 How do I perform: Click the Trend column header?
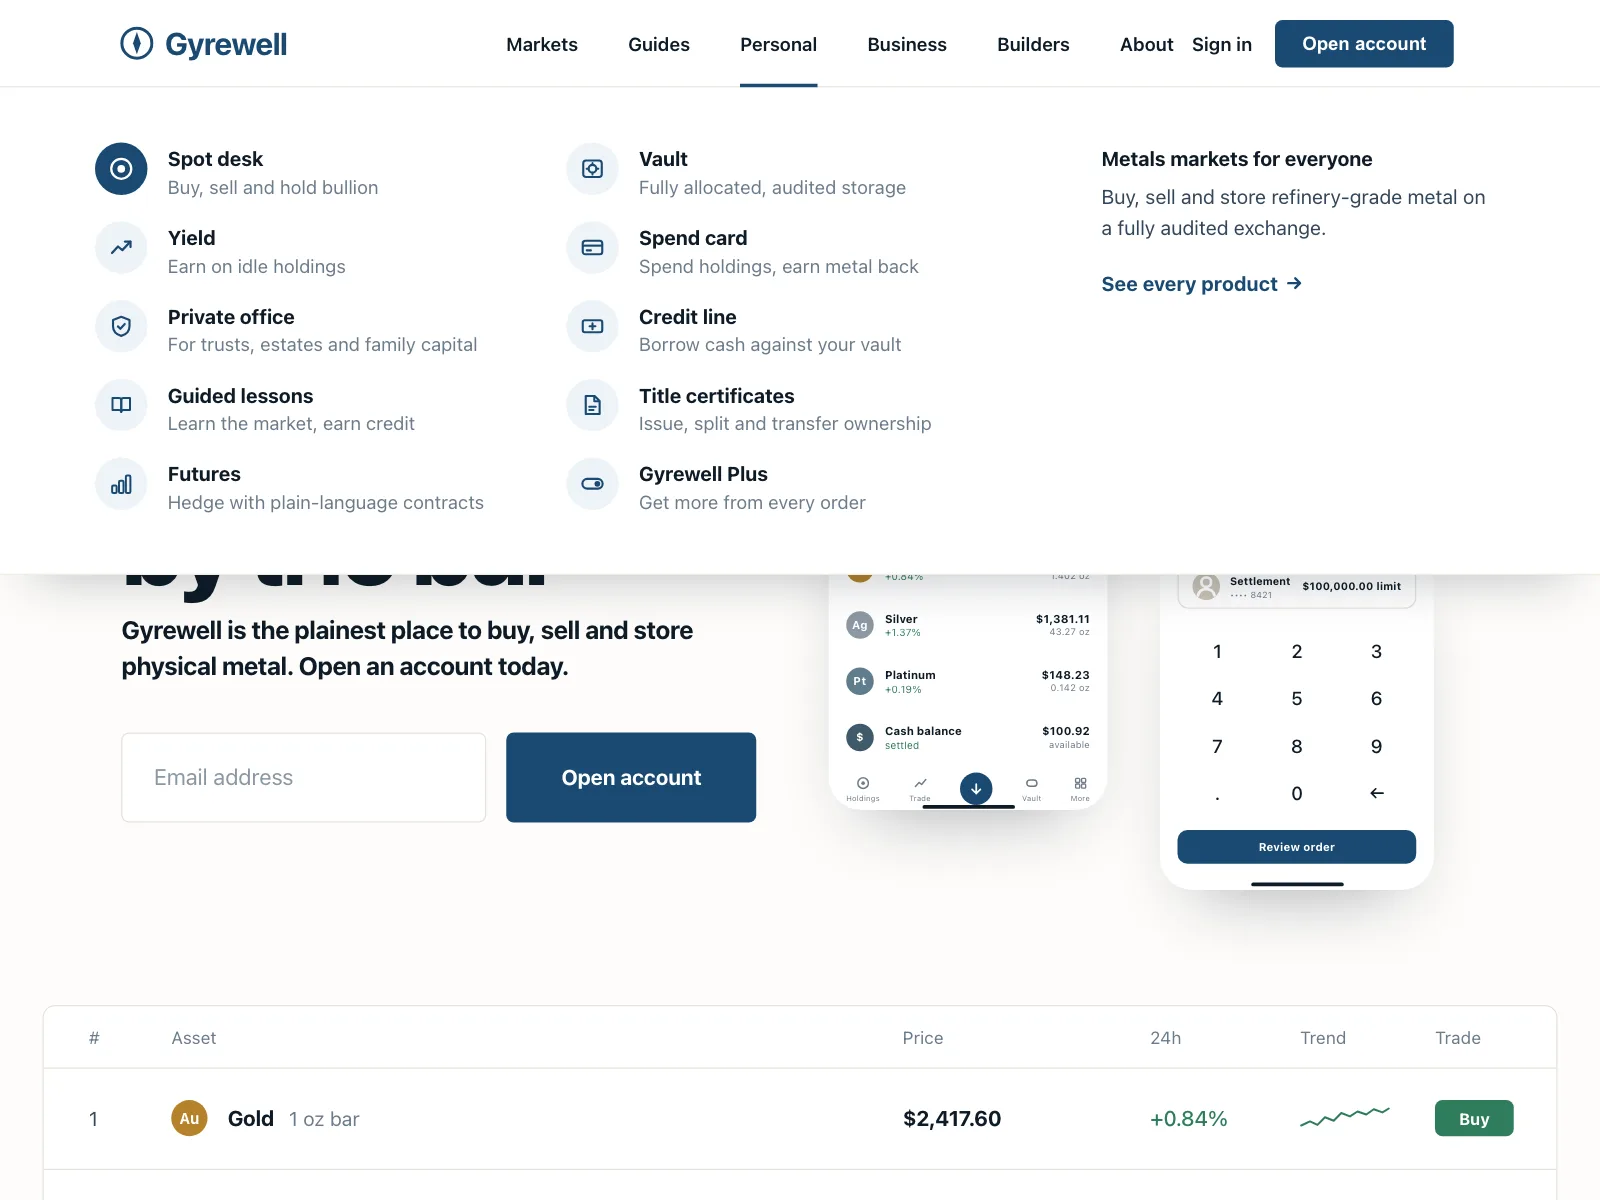1323,1038
